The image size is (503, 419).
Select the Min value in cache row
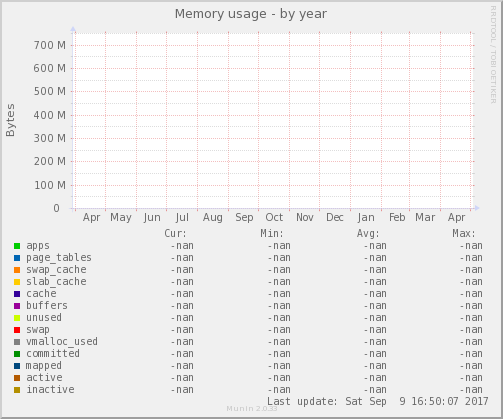point(279,294)
